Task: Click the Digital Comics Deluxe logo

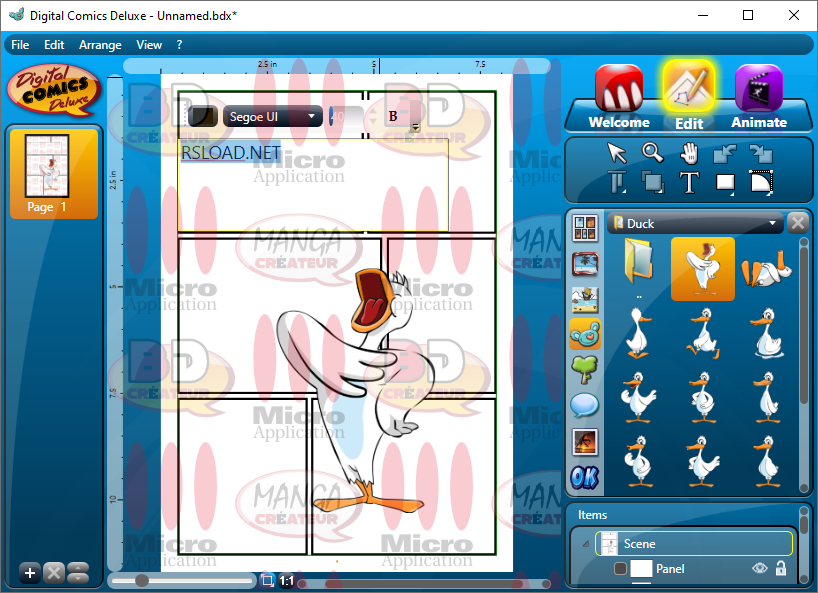Action: coord(54,90)
